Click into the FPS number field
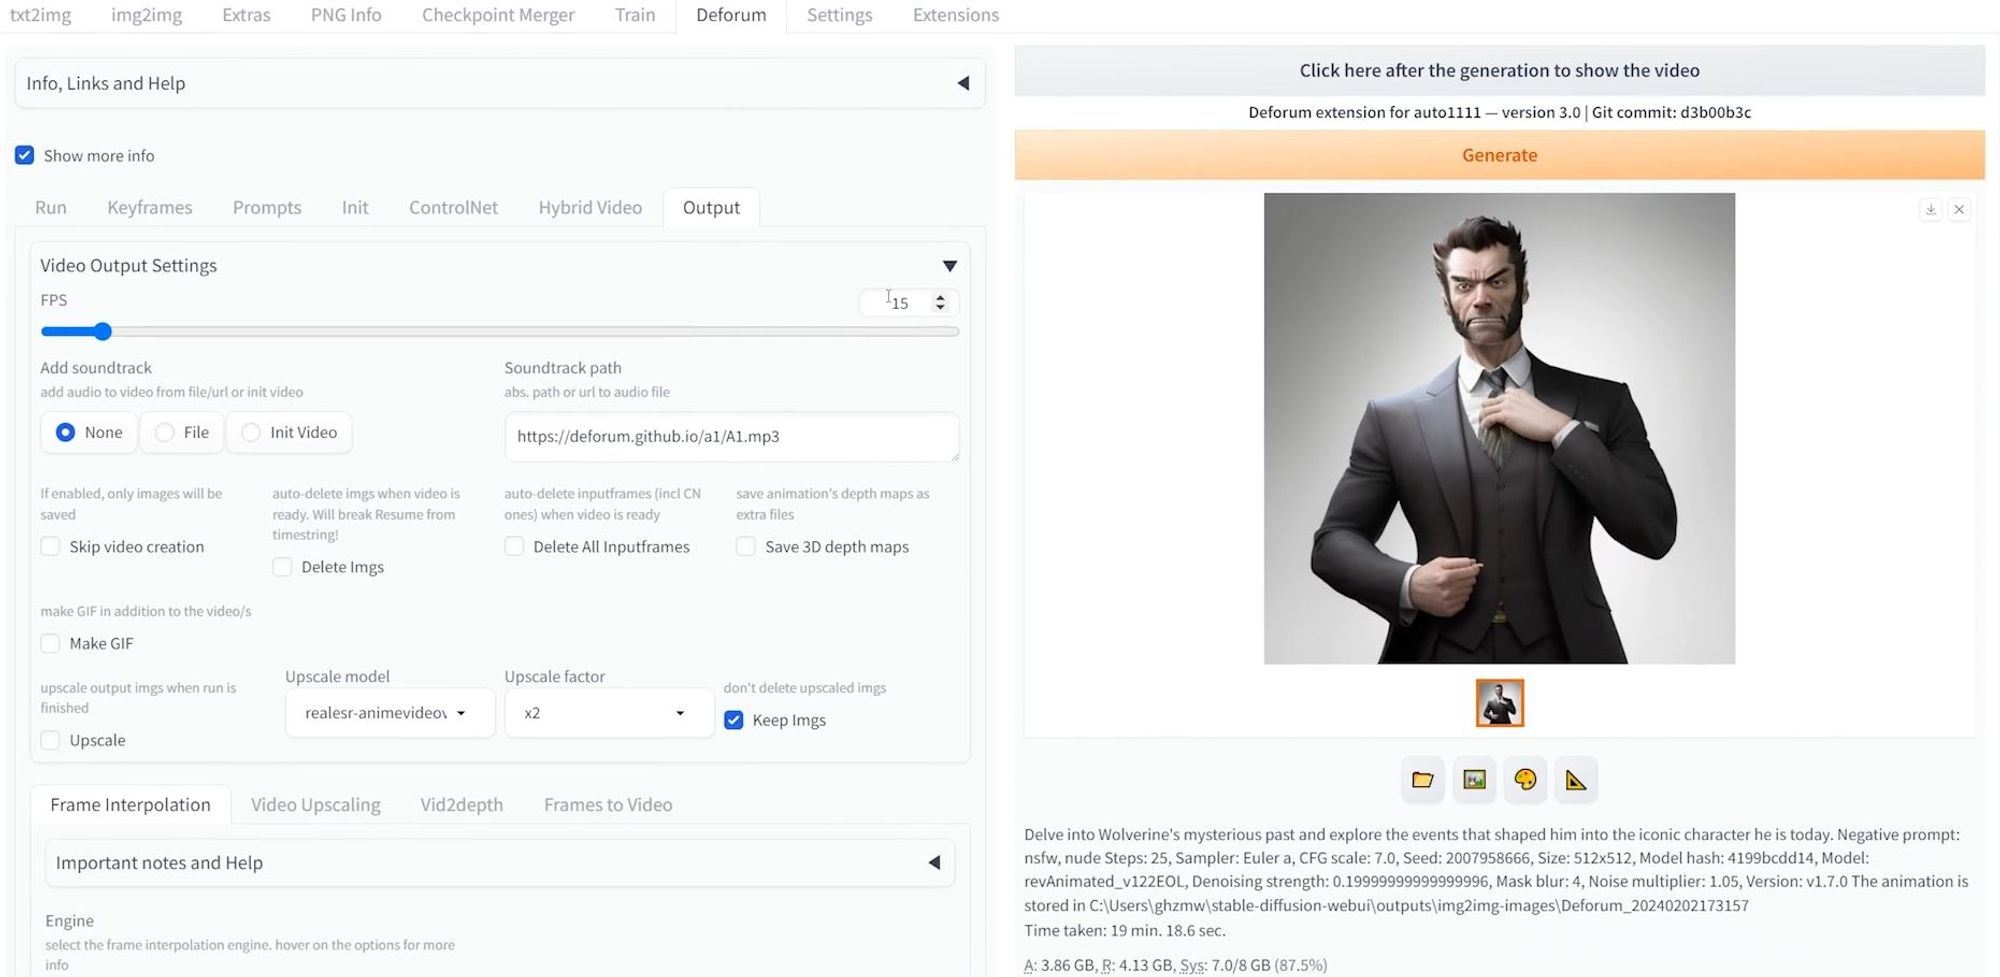2000x977 pixels. pos(900,302)
